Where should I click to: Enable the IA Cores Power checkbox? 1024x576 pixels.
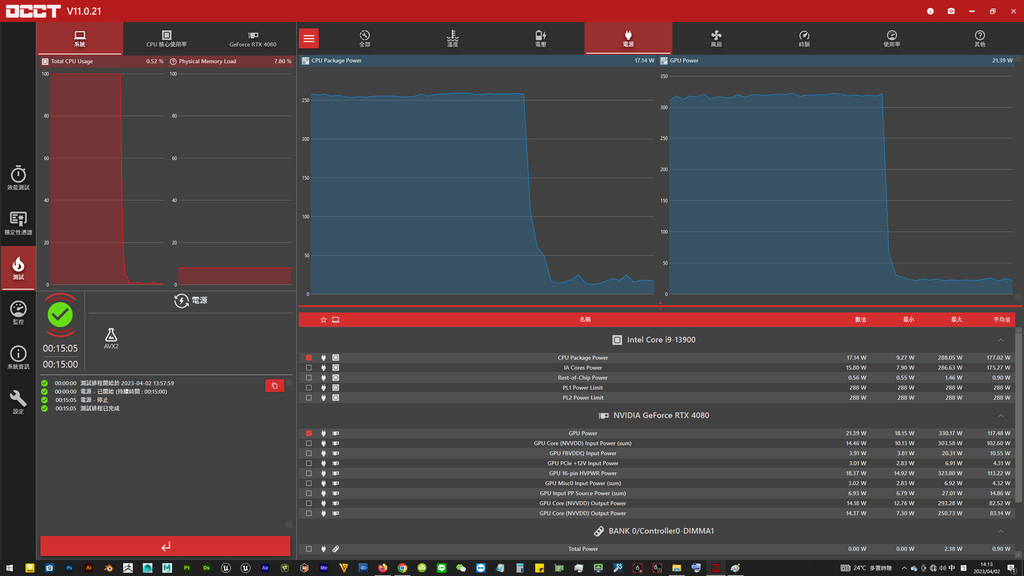coord(309,368)
